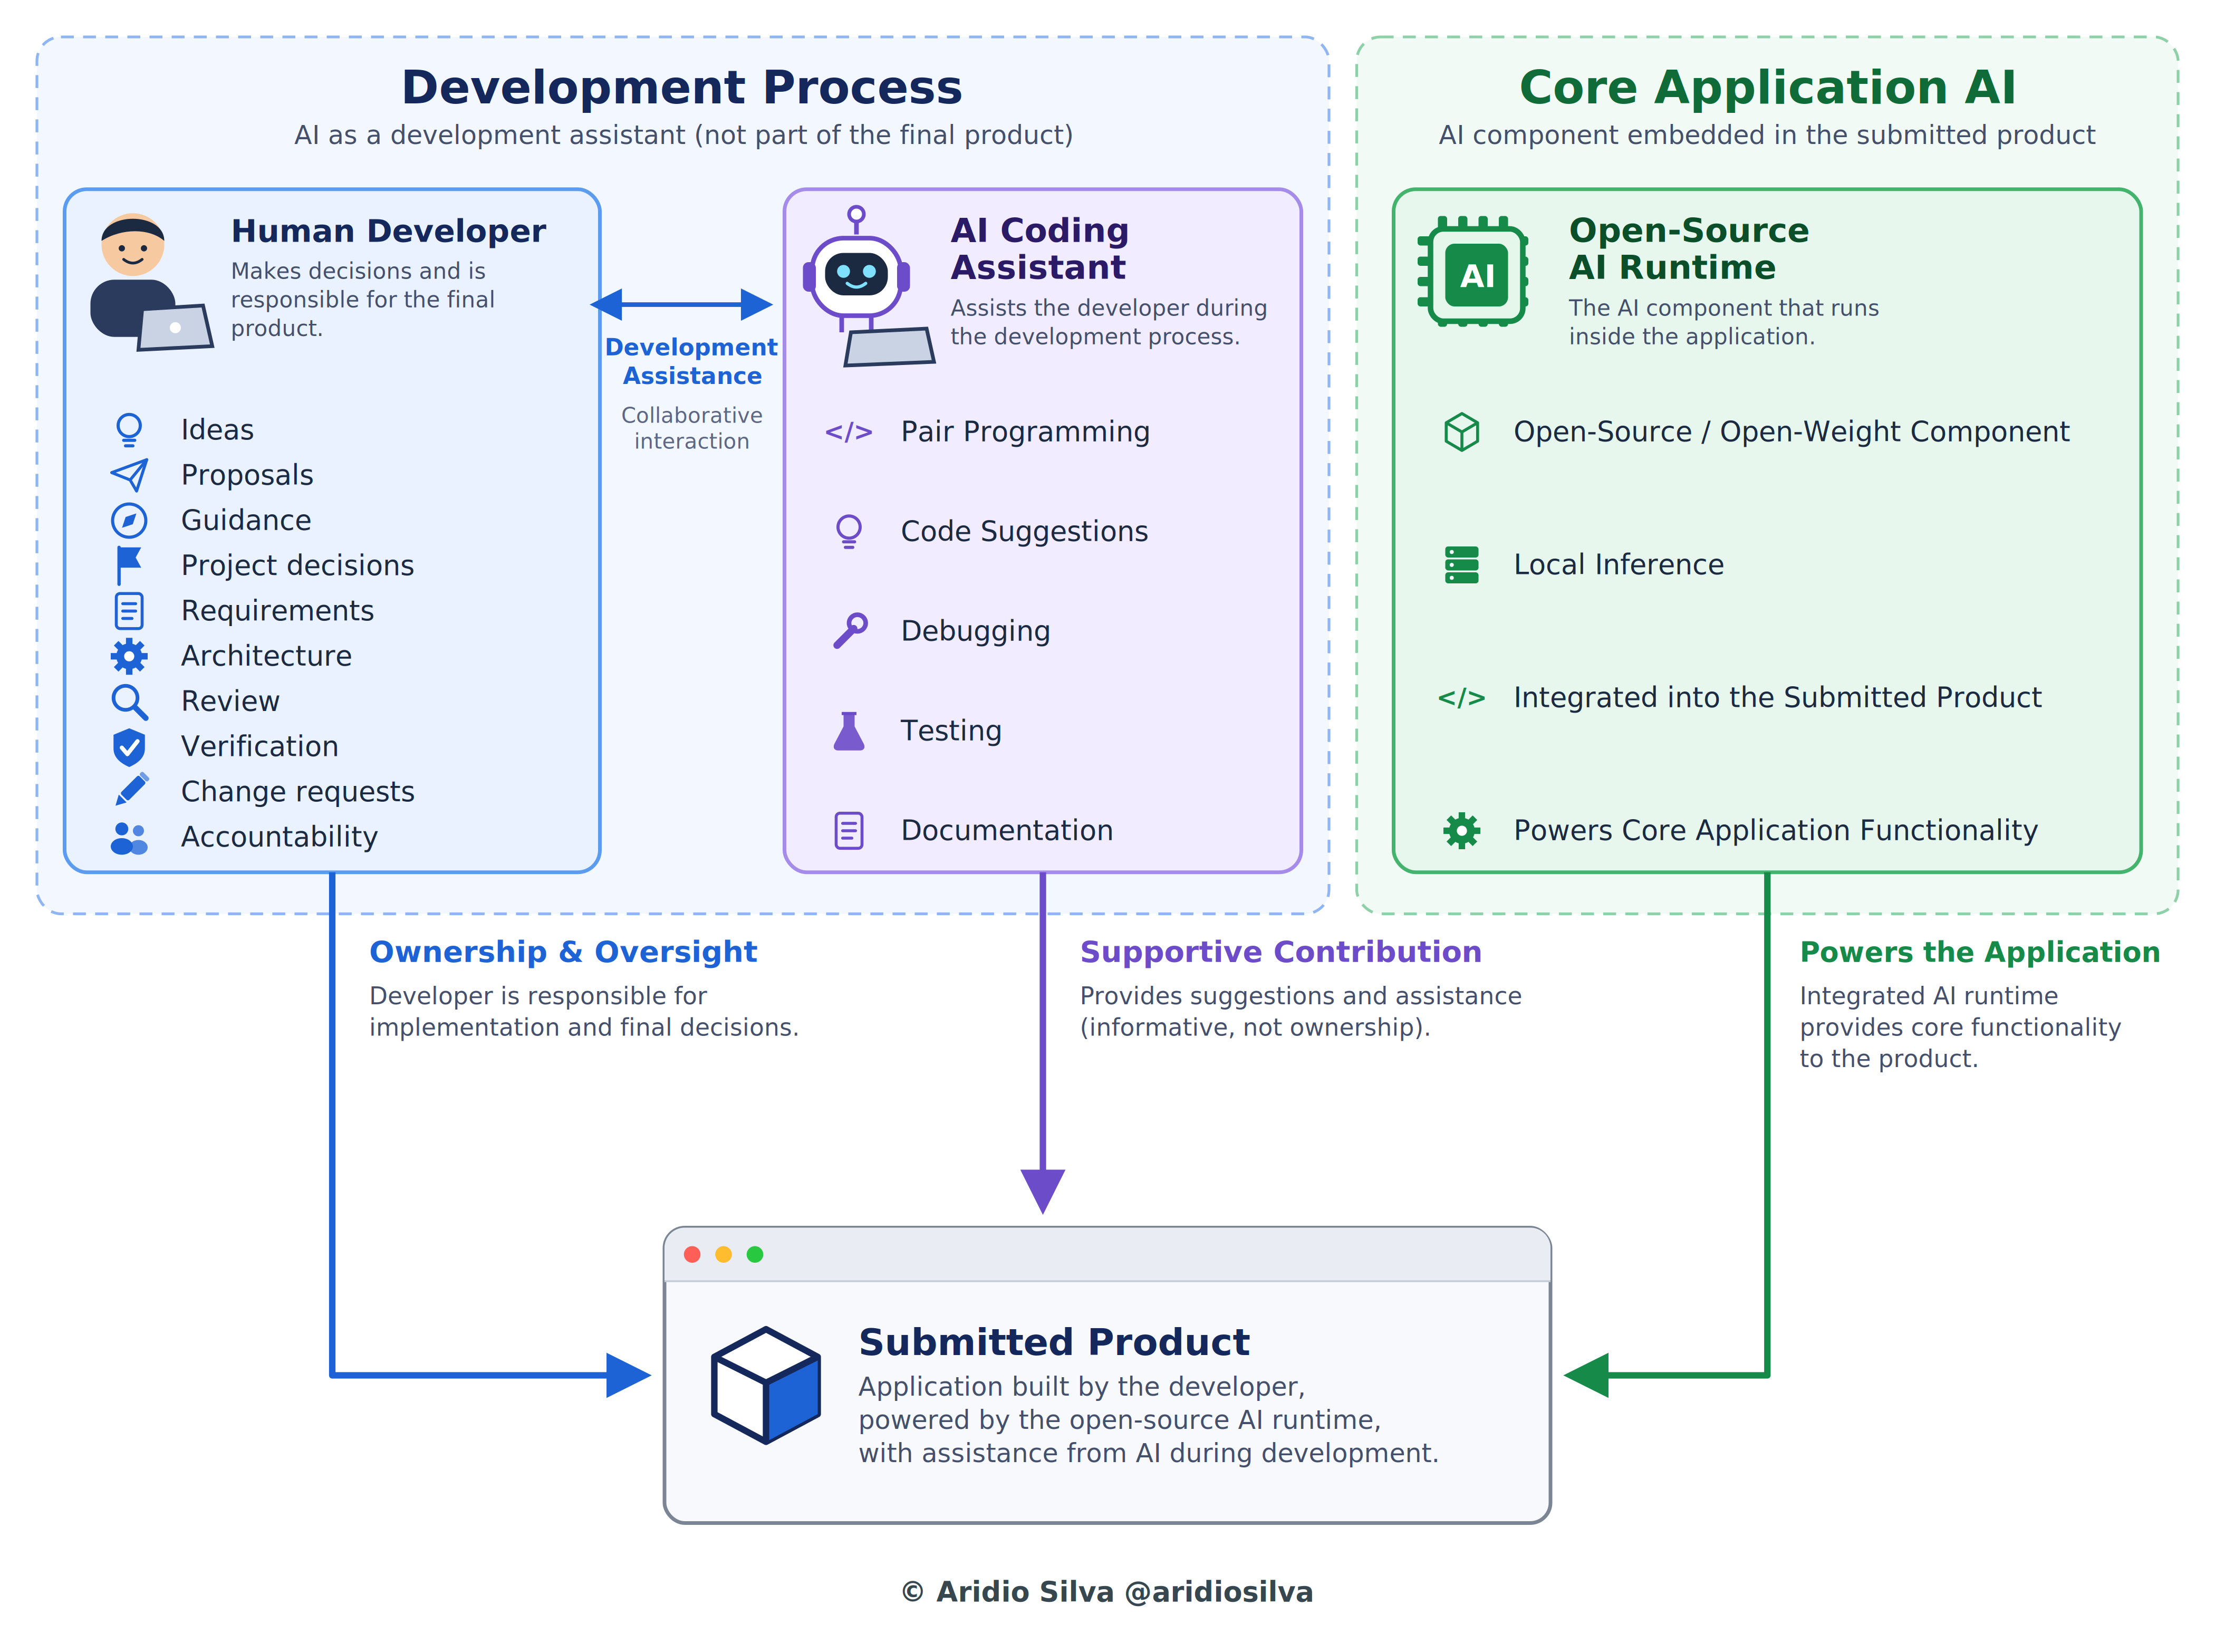The width and height of the screenshot is (2215, 1652).
Task: Click the Pair Programming label
Action: click(1025, 432)
